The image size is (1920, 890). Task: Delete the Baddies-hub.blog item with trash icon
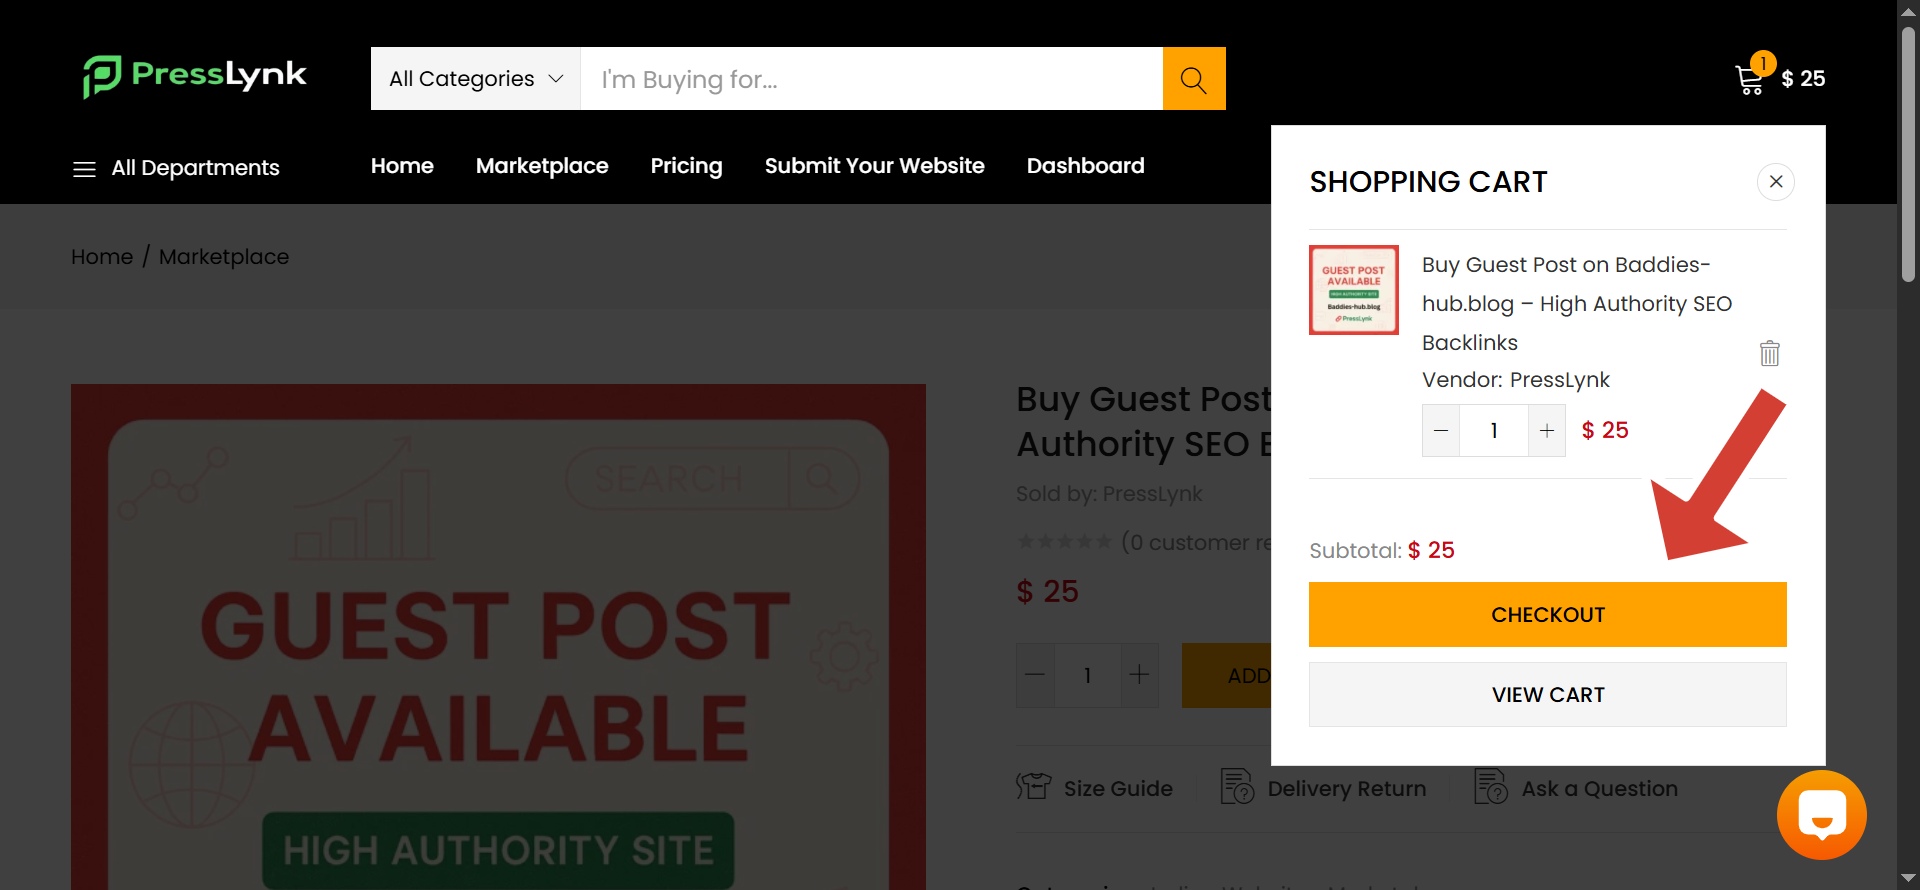[1770, 353]
